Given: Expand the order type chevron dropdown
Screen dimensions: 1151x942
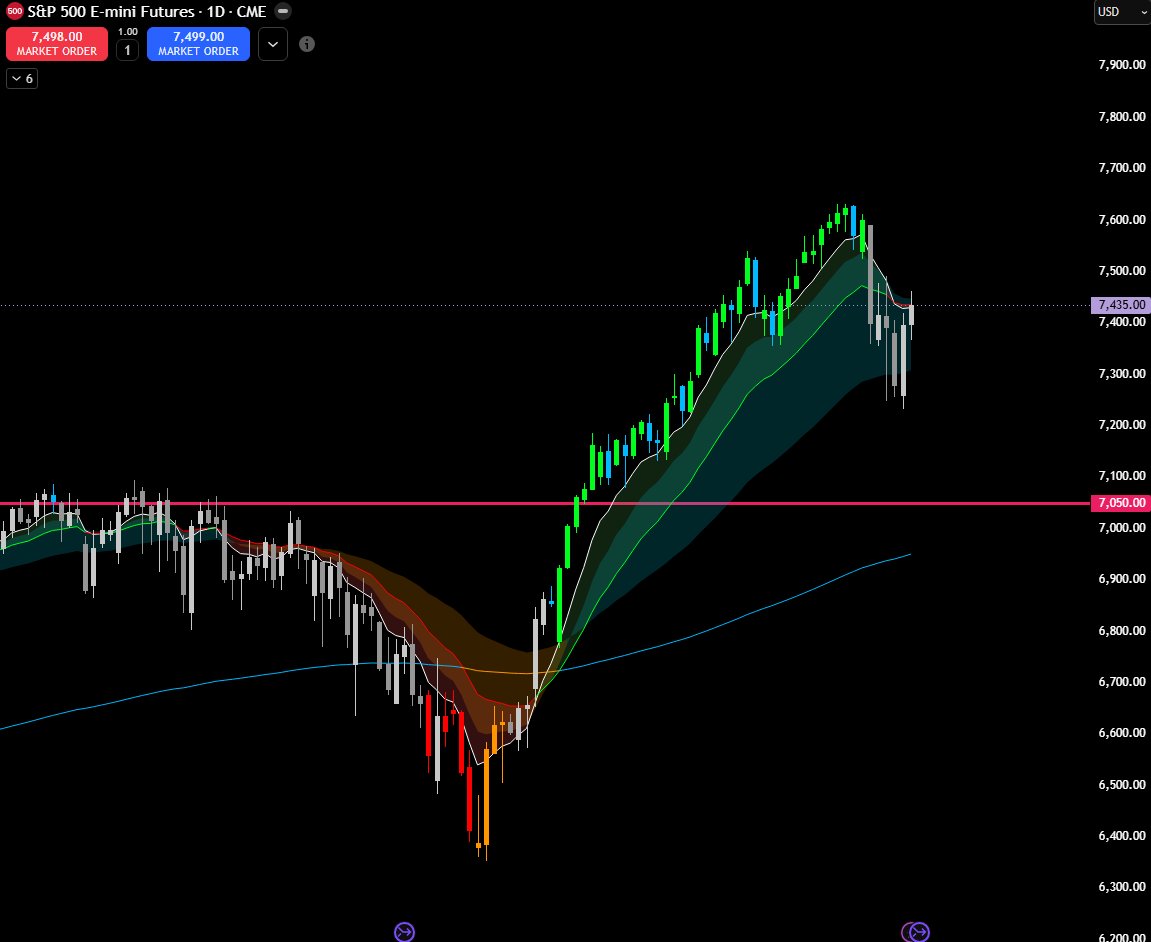Looking at the screenshot, I should tap(272, 44).
